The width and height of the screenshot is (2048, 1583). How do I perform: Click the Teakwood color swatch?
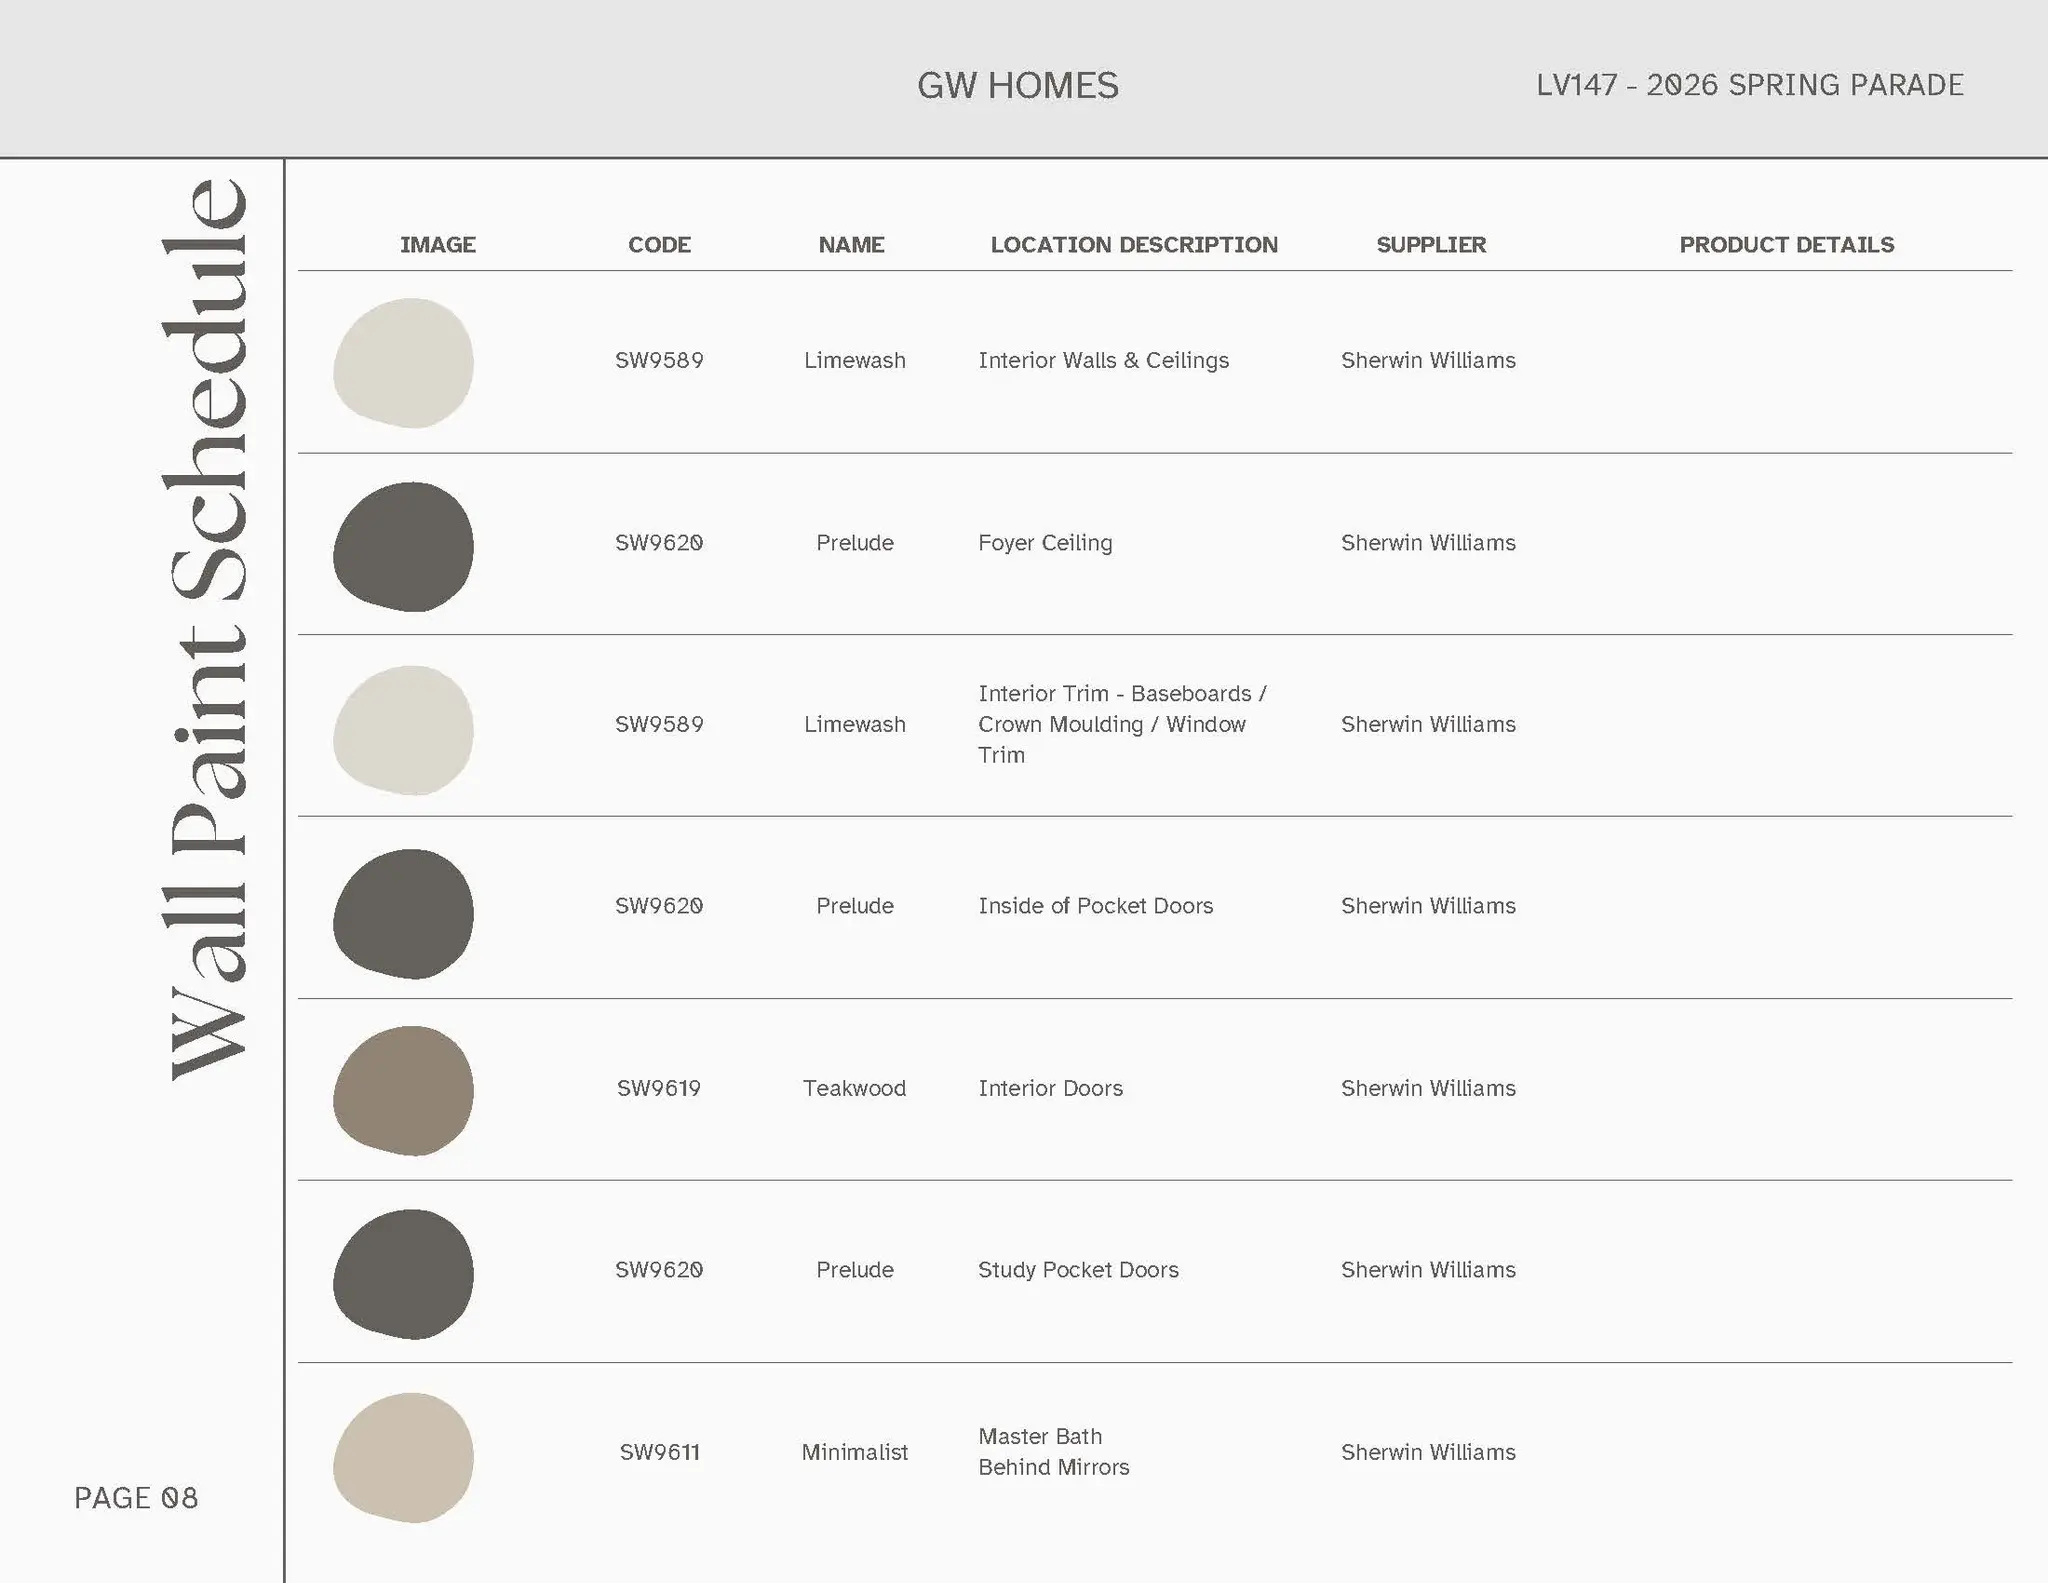403,1090
